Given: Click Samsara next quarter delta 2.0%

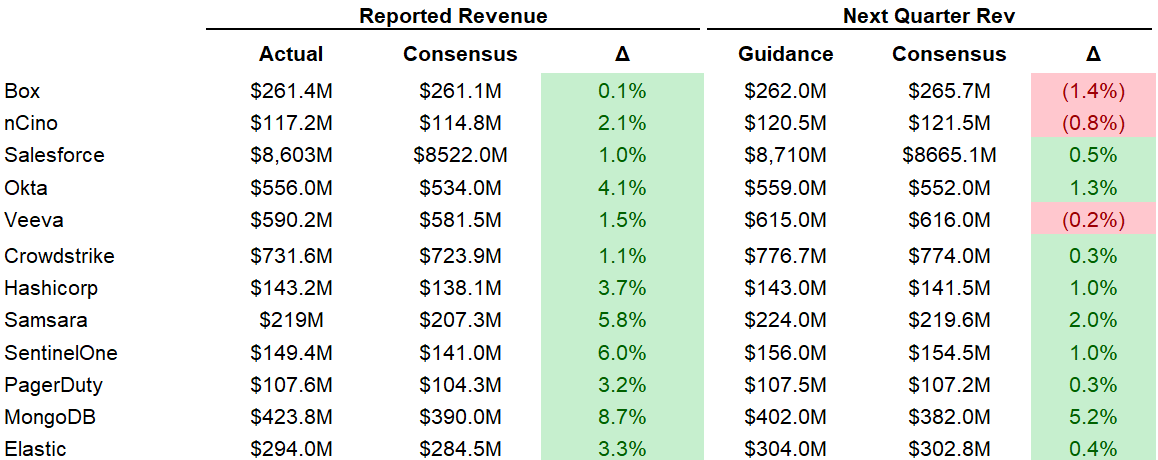Looking at the screenshot, I should [x=1093, y=320].
